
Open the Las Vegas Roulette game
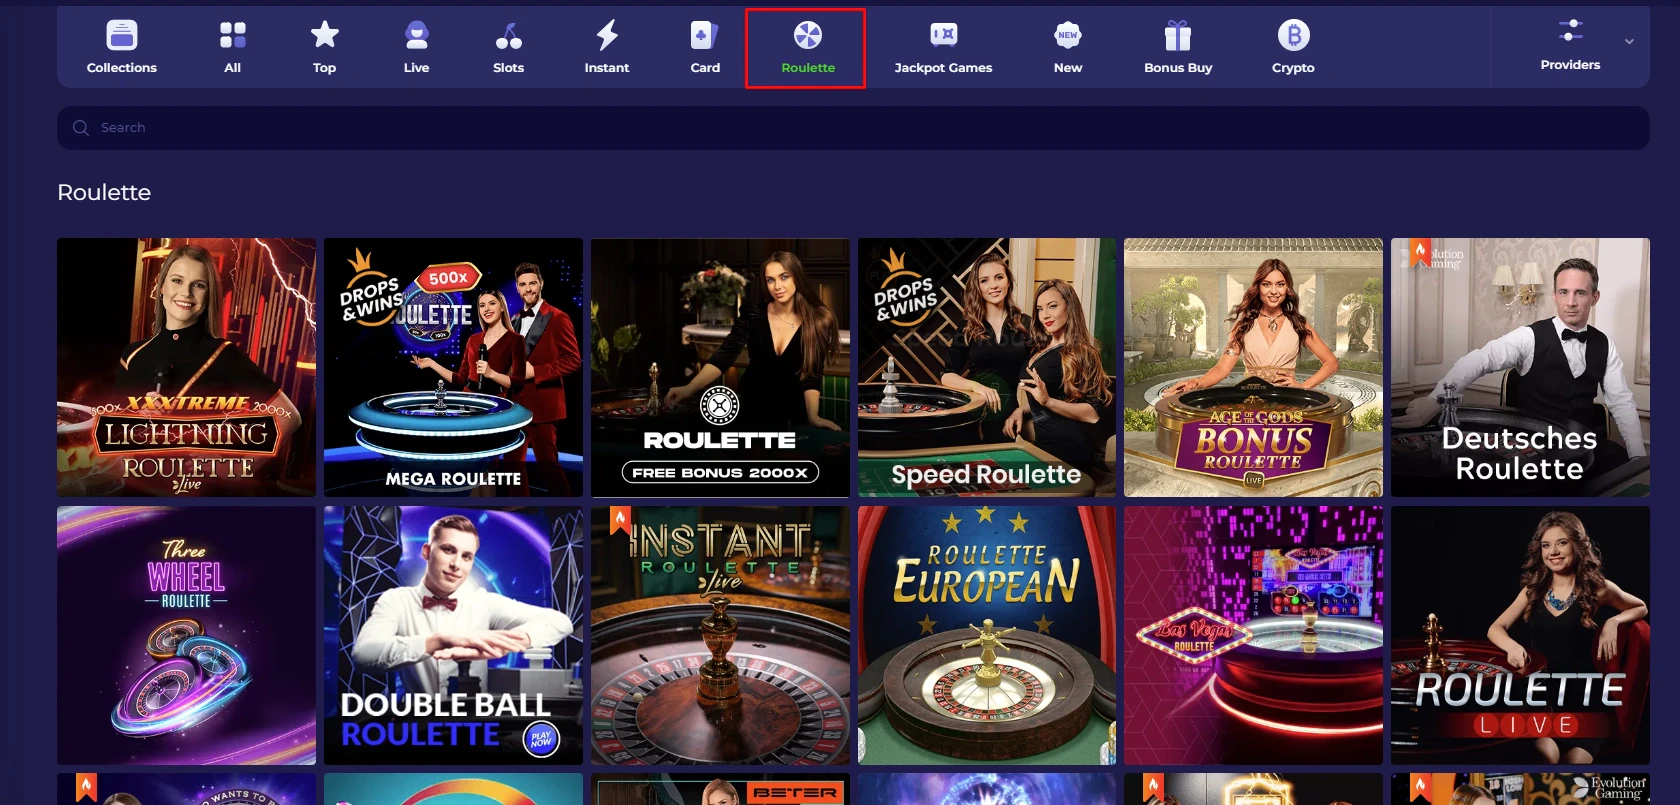tap(1253, 635)
